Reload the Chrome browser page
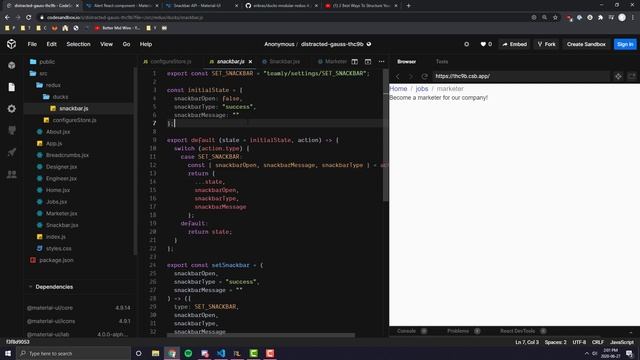This screenshot has height=360, width=640. coord(29,18)
